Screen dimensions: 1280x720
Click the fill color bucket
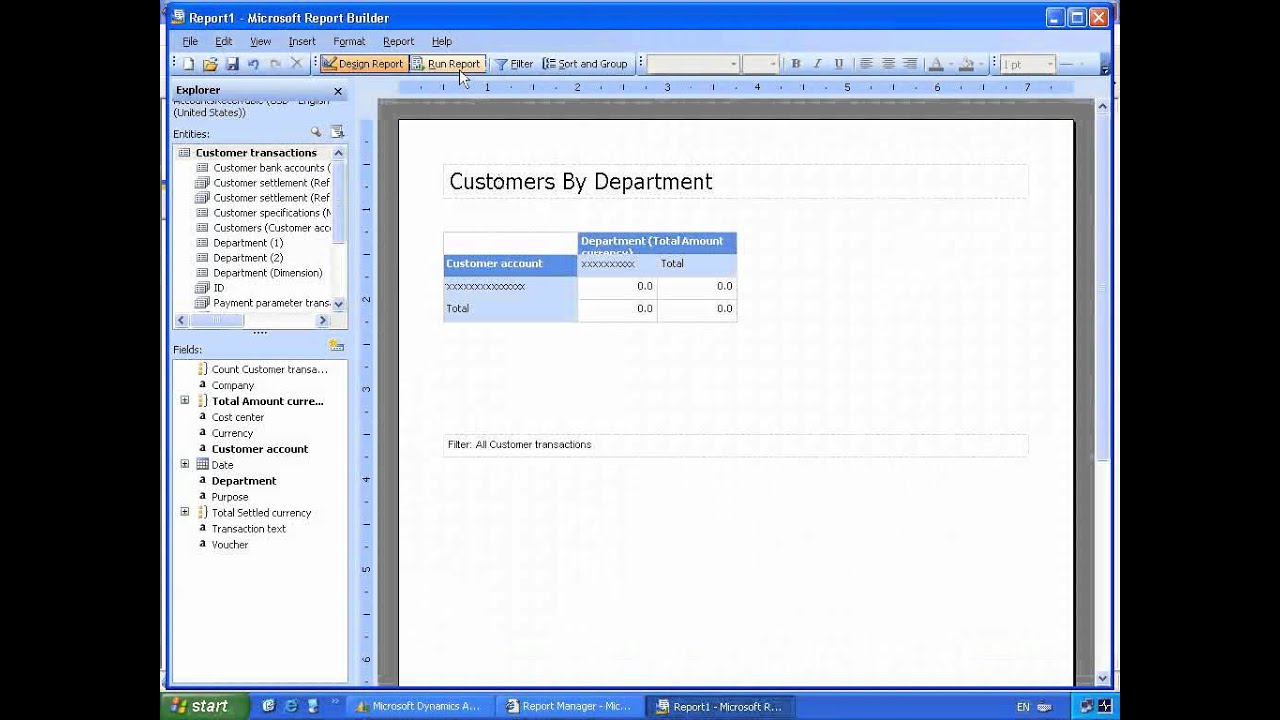(965, 64)
